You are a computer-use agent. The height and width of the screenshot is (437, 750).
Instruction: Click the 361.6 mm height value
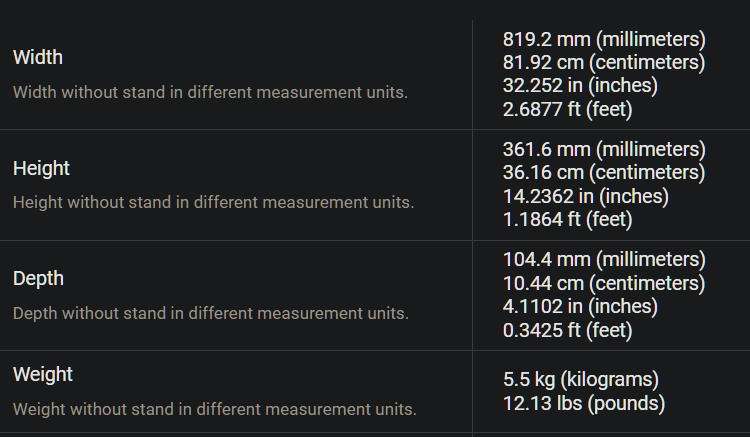coord(604,150)
